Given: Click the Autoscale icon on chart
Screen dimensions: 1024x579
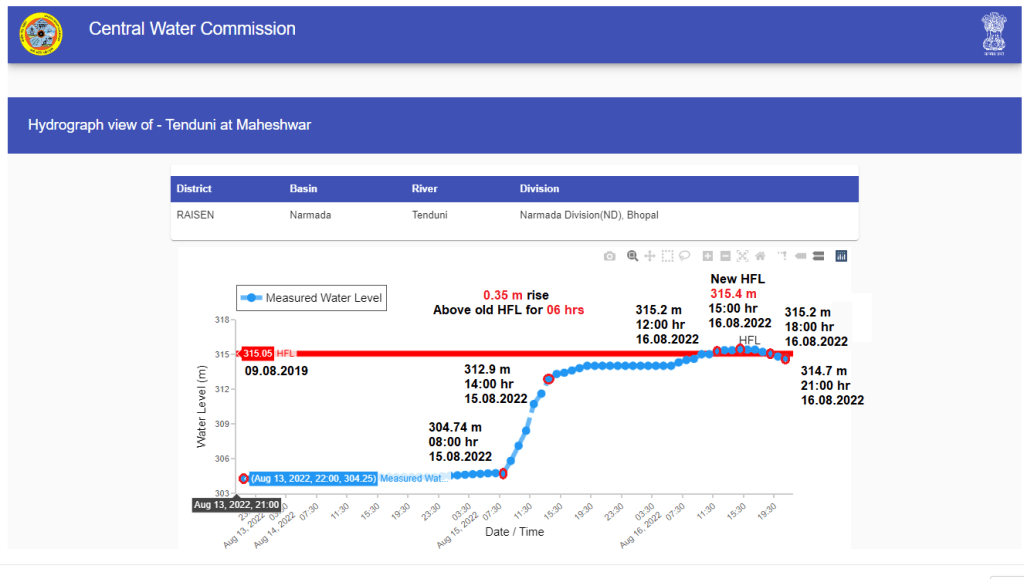Looking at the screenshot, I should (742, 256).
